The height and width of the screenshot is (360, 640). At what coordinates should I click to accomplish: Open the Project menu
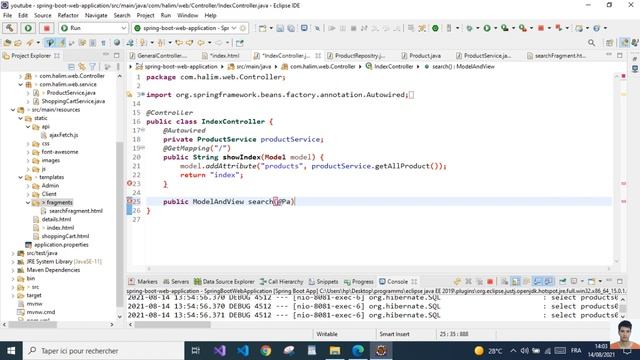145,15
